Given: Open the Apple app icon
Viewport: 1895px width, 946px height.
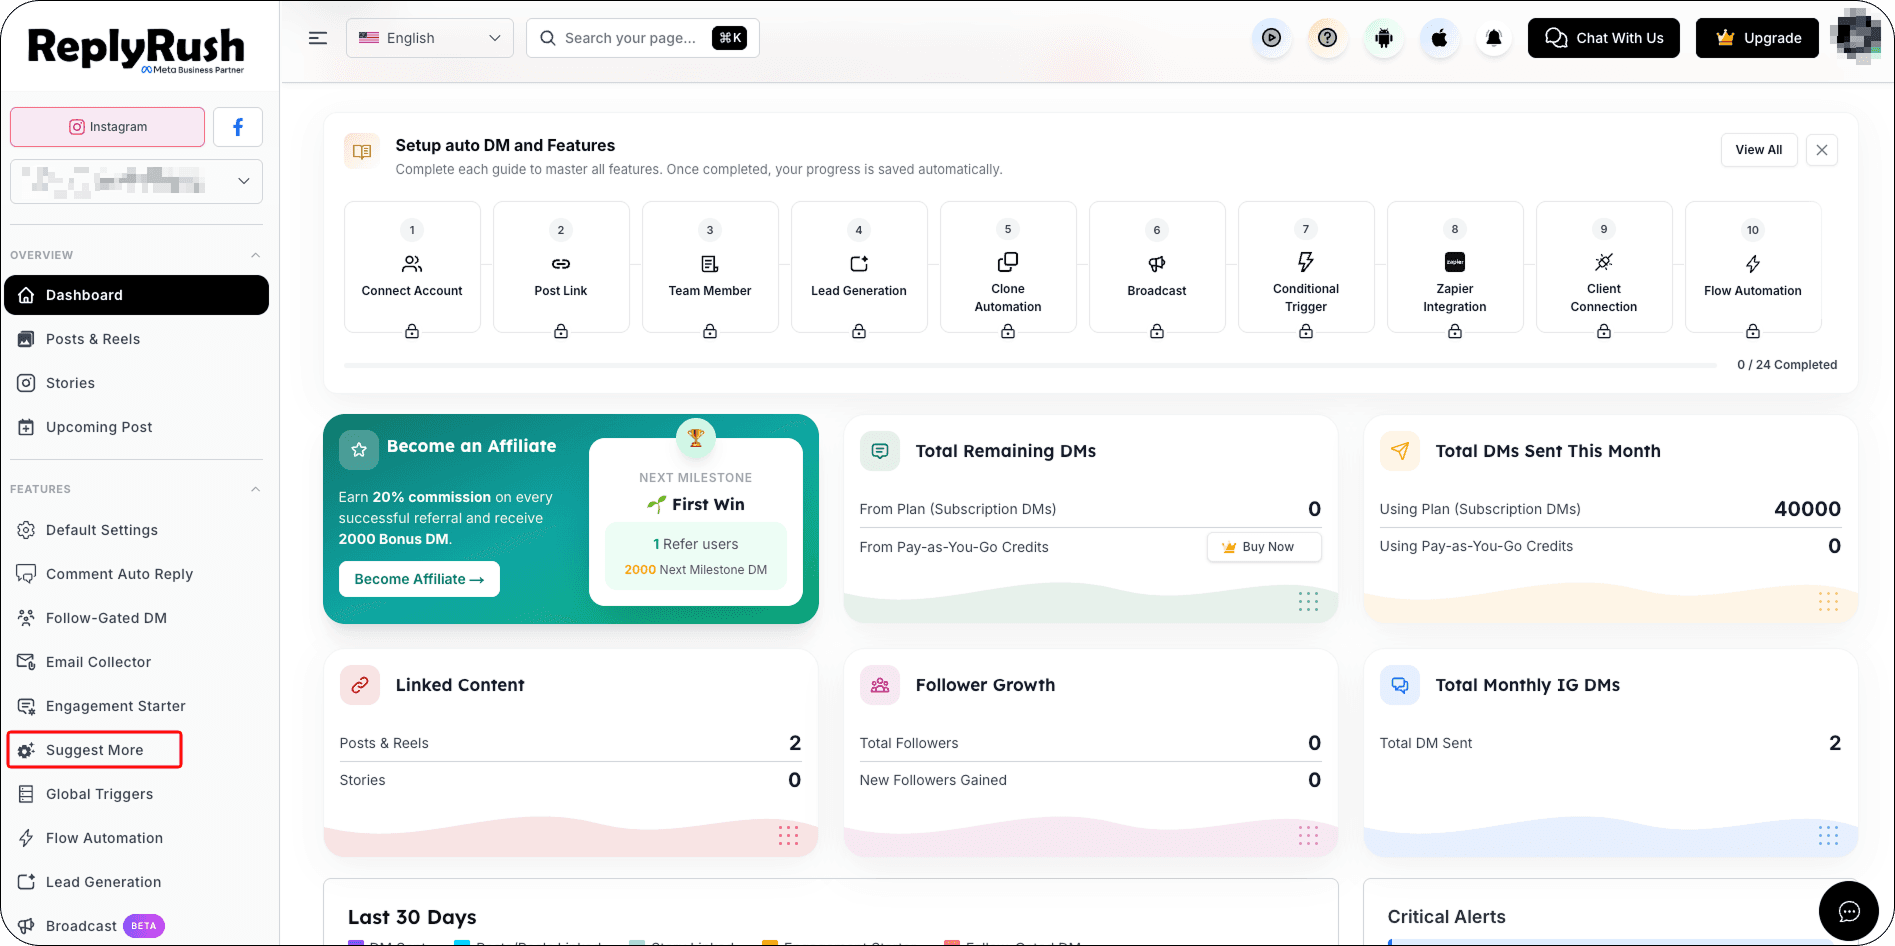Looking at the screenshot, I should (1439, 38).
